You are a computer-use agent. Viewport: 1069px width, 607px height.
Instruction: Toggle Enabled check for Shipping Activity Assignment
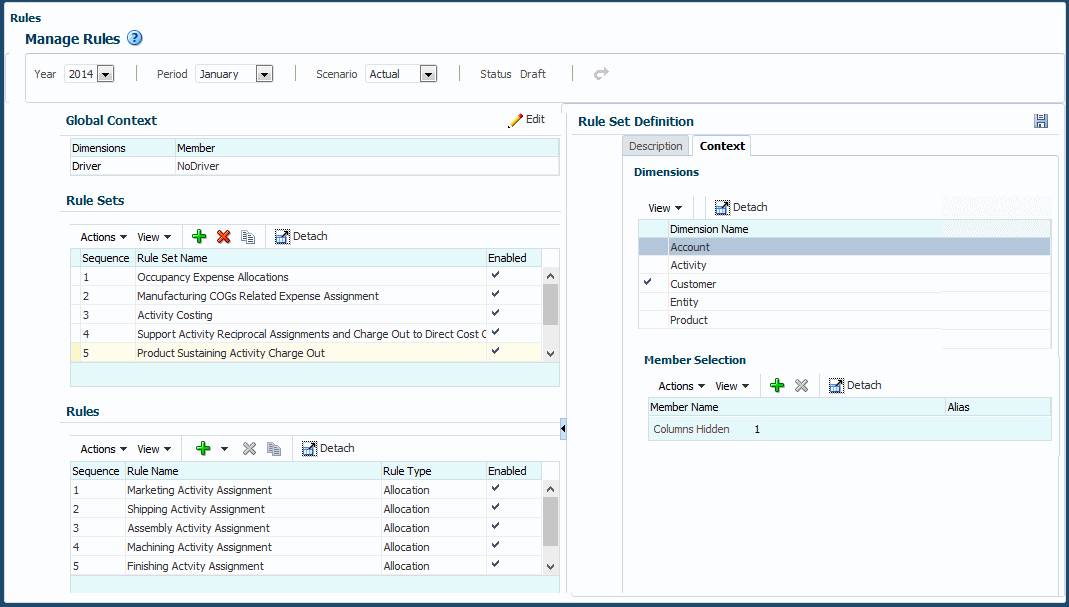click(x=496, y=507)
